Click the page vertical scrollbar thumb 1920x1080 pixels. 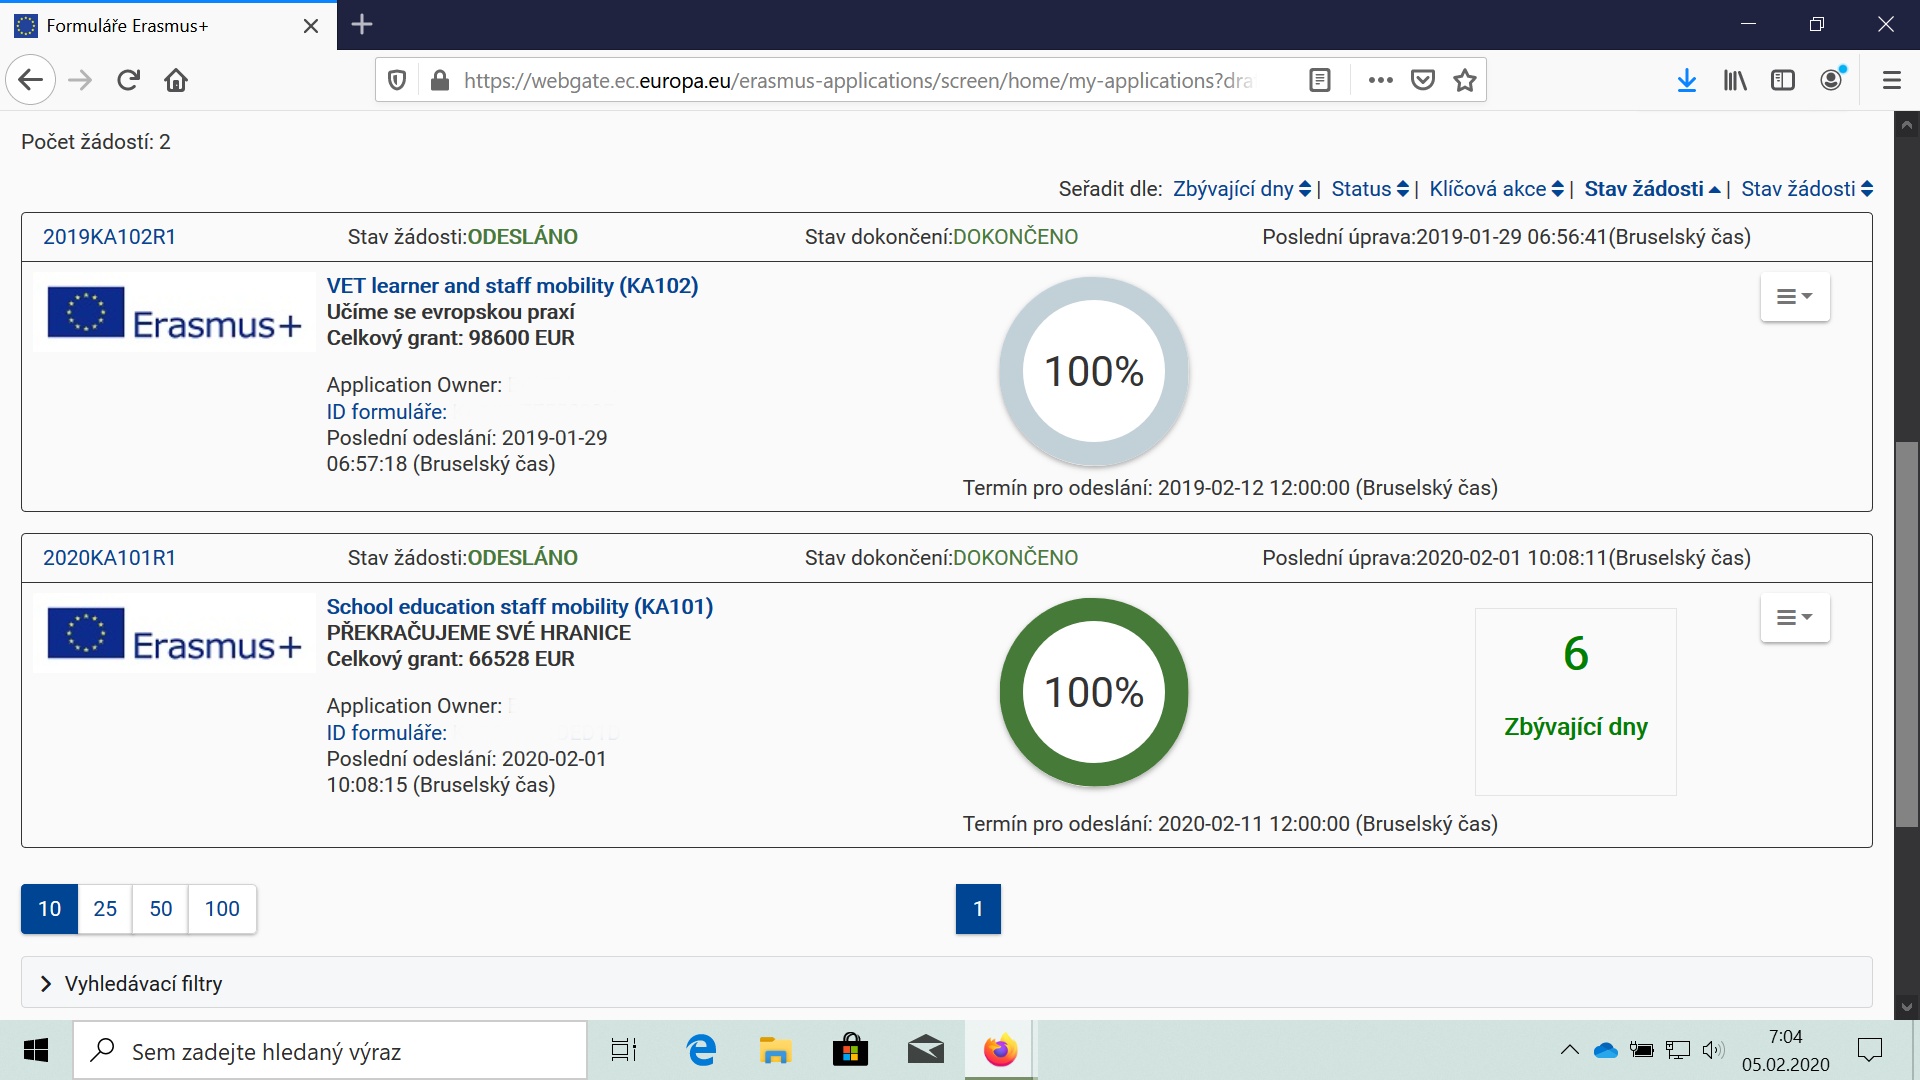click(x=1906, y=634)
